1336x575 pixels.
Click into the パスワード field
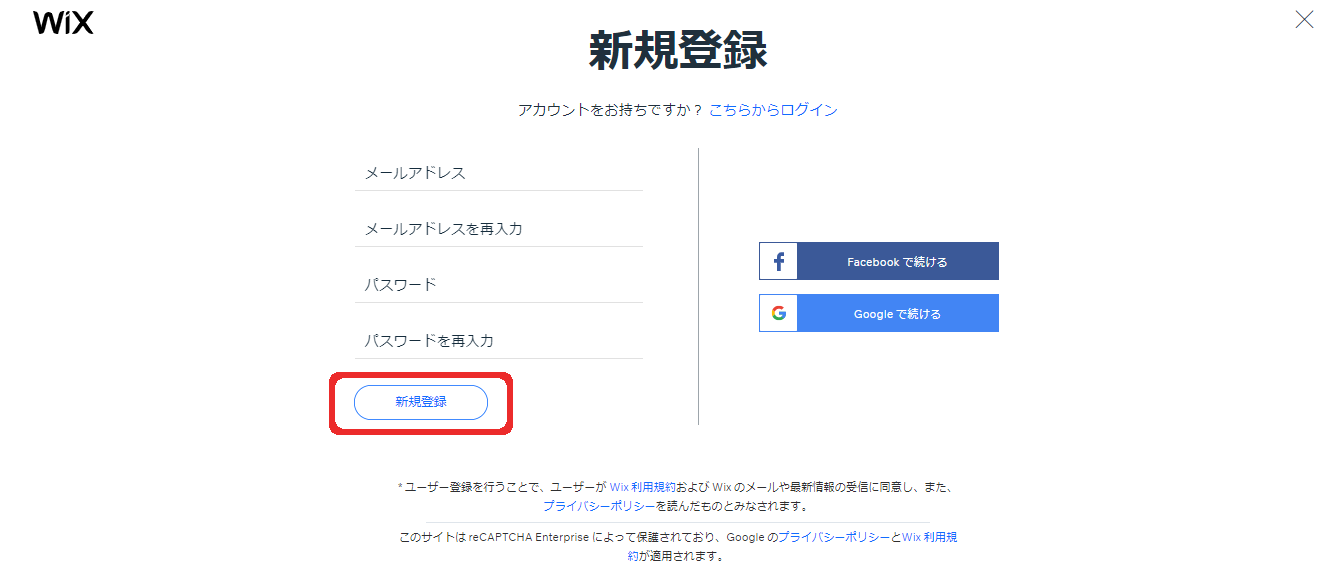pyautogui.click(x=498, y=286)
